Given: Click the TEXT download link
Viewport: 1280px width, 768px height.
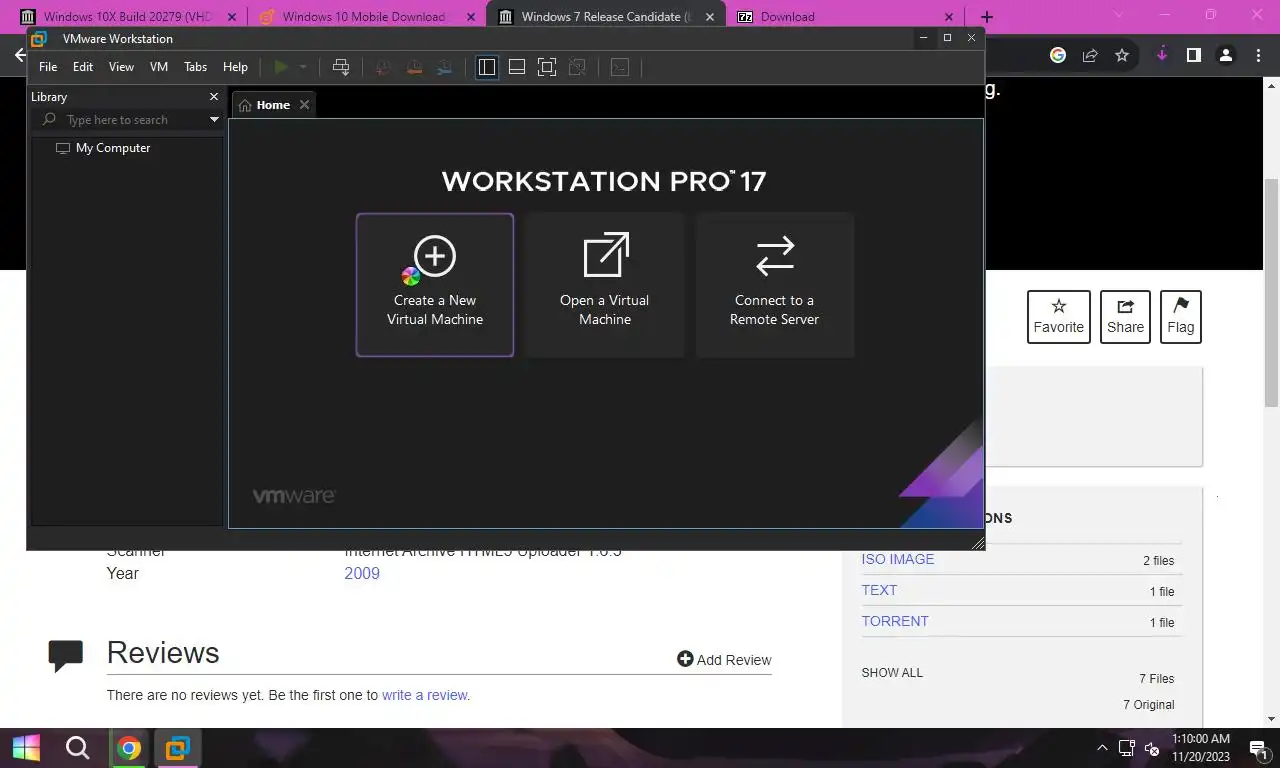Looking at the screenshot, I should (879, 590).
